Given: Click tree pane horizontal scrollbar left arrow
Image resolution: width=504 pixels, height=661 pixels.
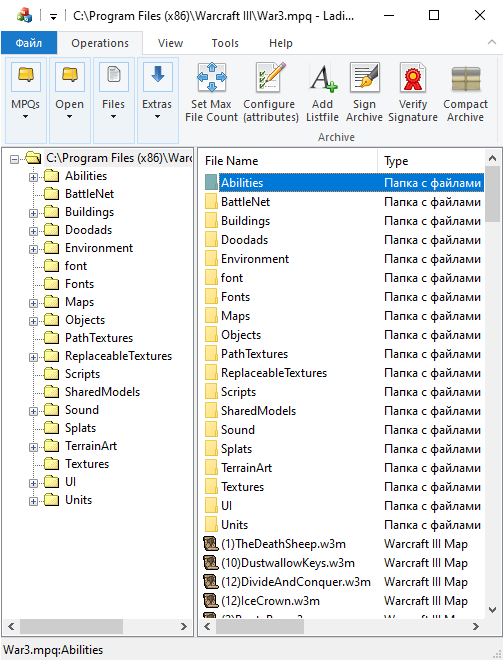Looking at the screenshot, I should (11, 626).
